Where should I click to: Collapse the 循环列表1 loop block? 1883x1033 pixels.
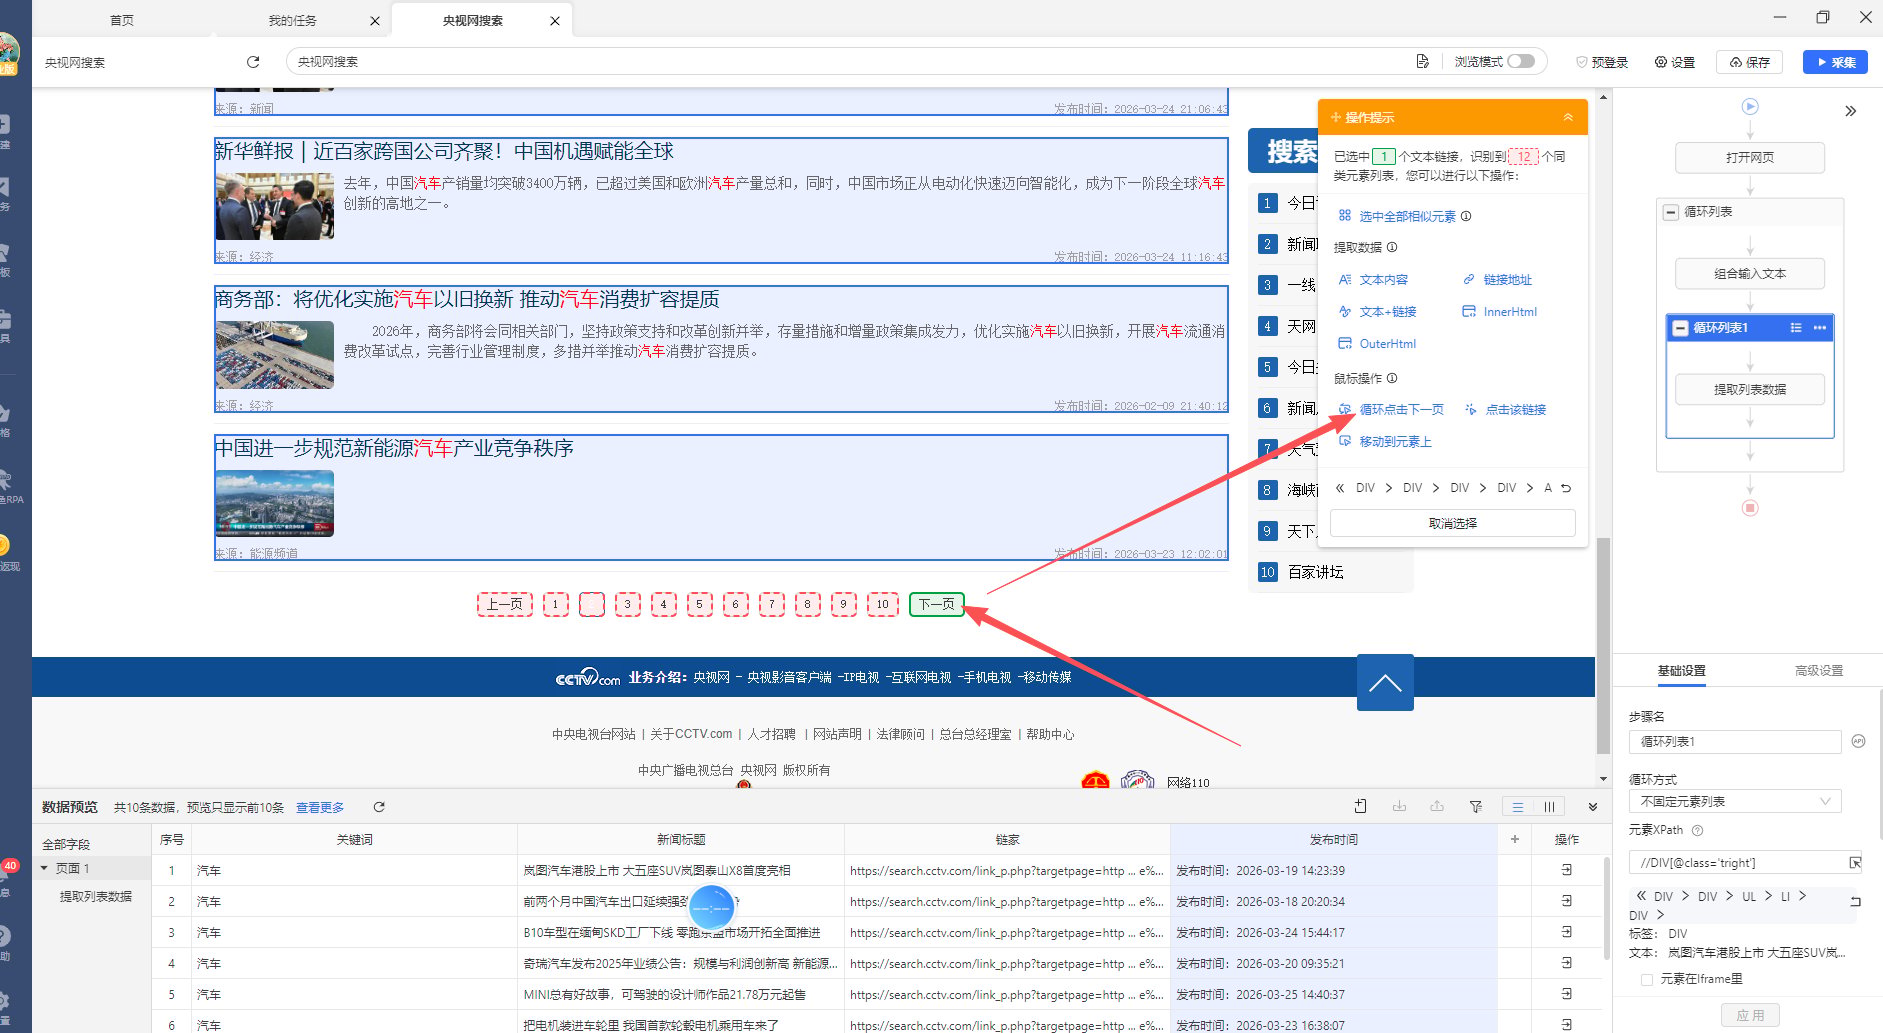coord(1680,328)
